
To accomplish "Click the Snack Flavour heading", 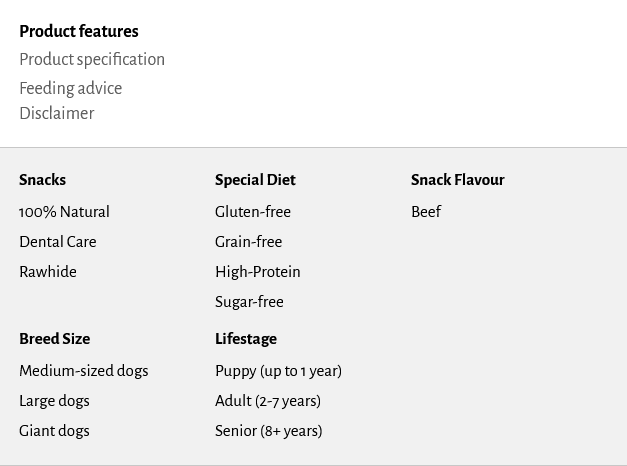I will click(457, 180).
